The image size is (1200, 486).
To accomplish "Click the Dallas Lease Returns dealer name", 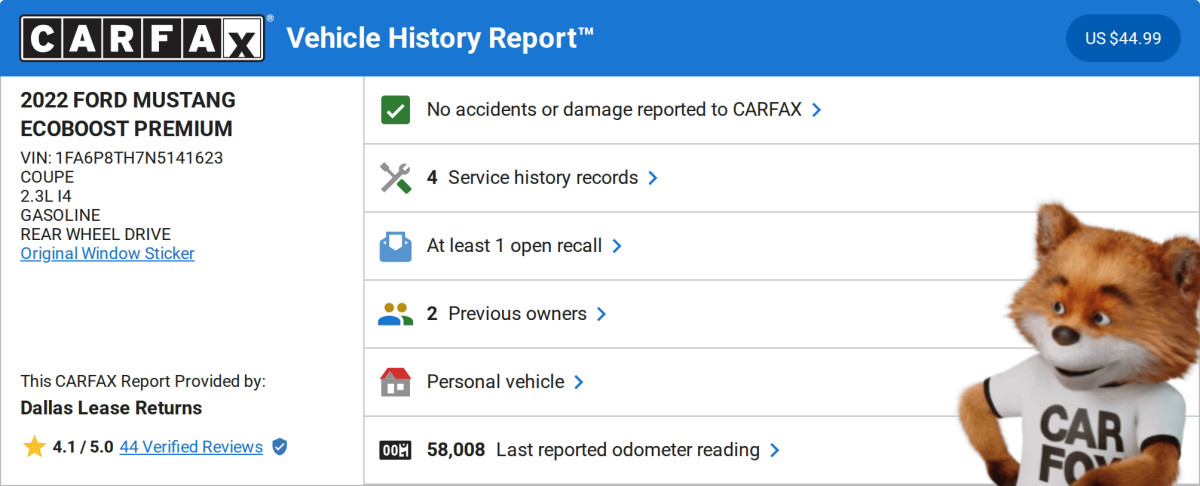I will click(111, 408).
